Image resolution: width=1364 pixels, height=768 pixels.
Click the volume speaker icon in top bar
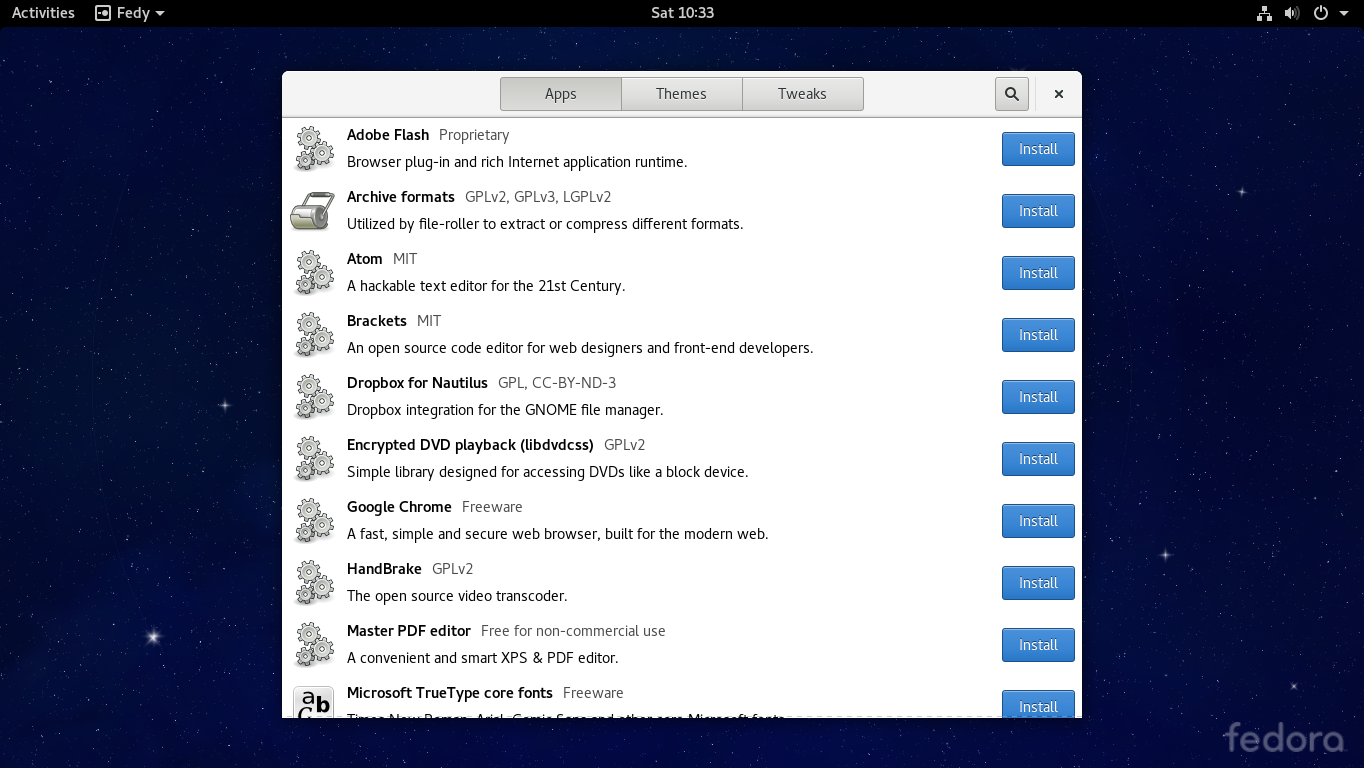tap(1292, 13)
